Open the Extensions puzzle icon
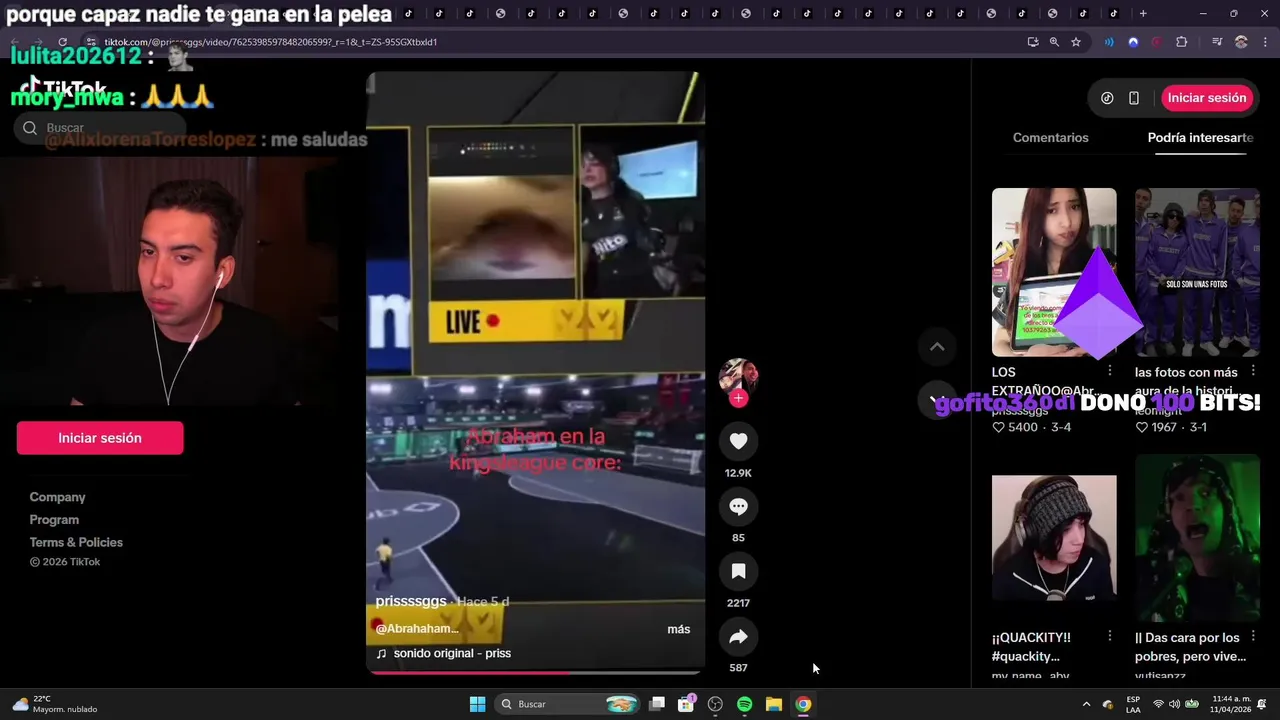Image resolution: width=1280 pixels, height=720 pixels. 1182,42
